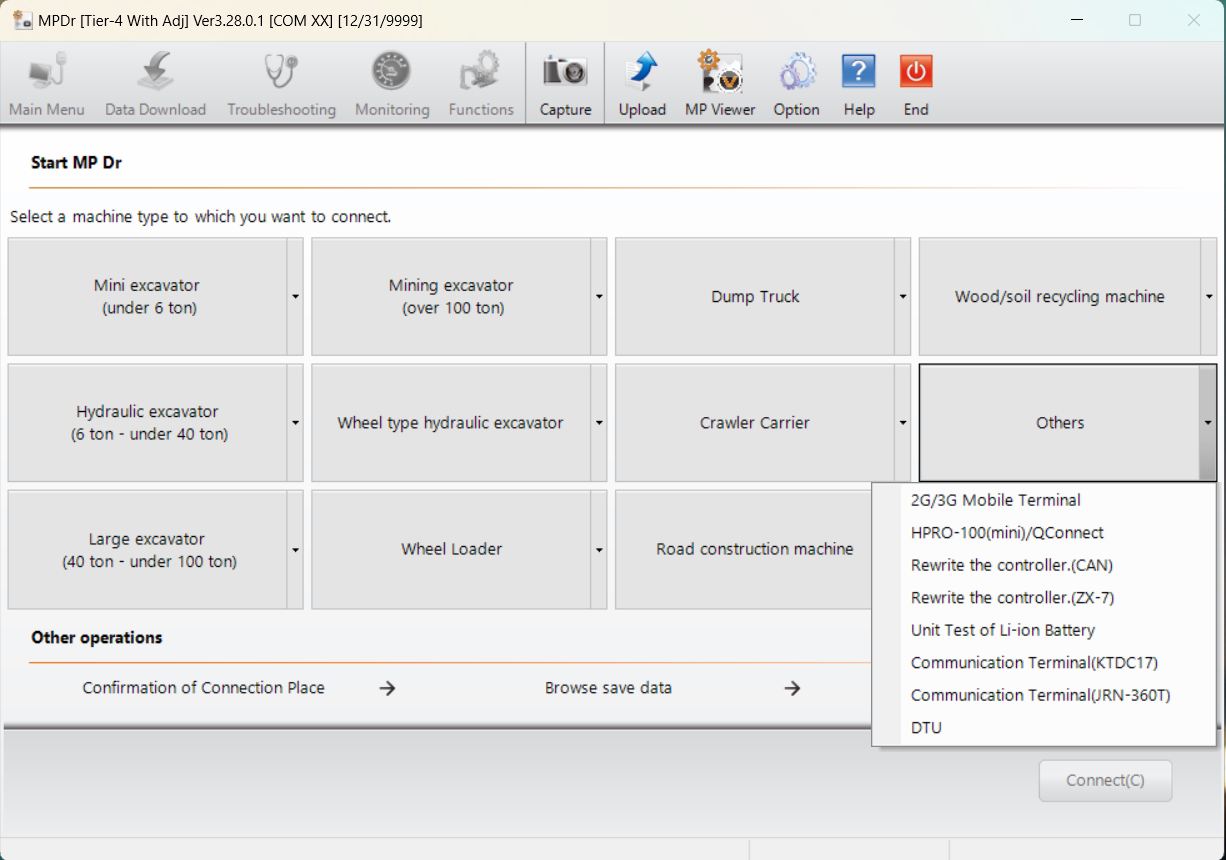Choose Rewrite the controller.(CAN) option
Image resolution: width=1226 pixels, height=860 pixels.
1011,565
